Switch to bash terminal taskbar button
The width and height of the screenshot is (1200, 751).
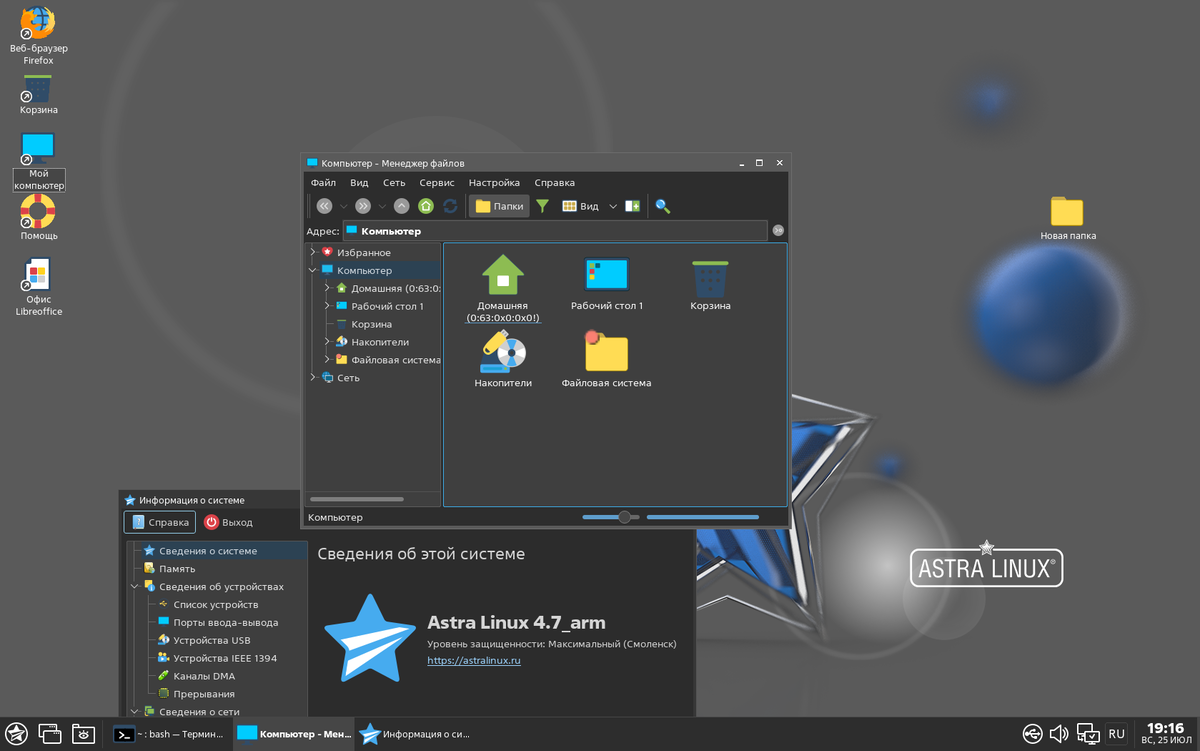pos(169,734)
